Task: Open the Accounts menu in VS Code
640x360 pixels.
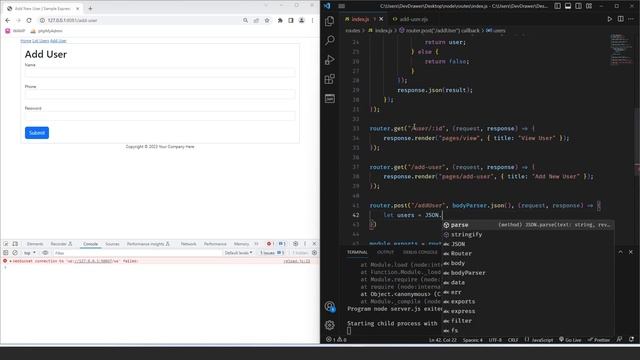Action: tap(329, 307)
